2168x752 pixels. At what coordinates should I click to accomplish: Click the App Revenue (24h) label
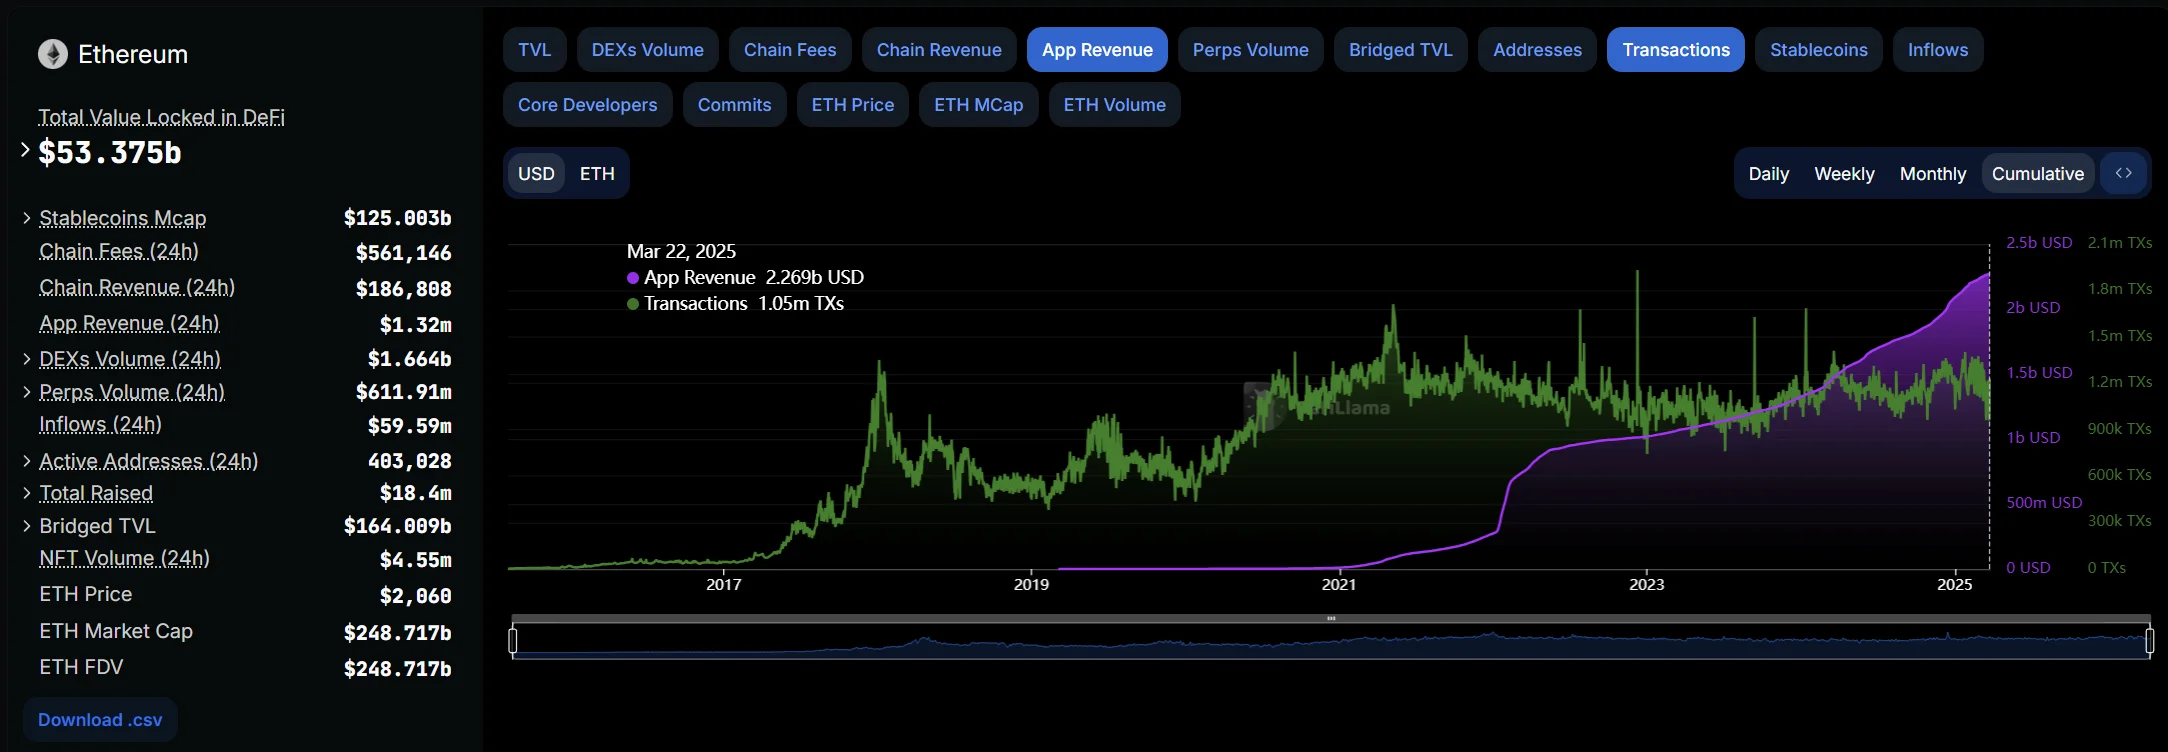click(129, 324)
